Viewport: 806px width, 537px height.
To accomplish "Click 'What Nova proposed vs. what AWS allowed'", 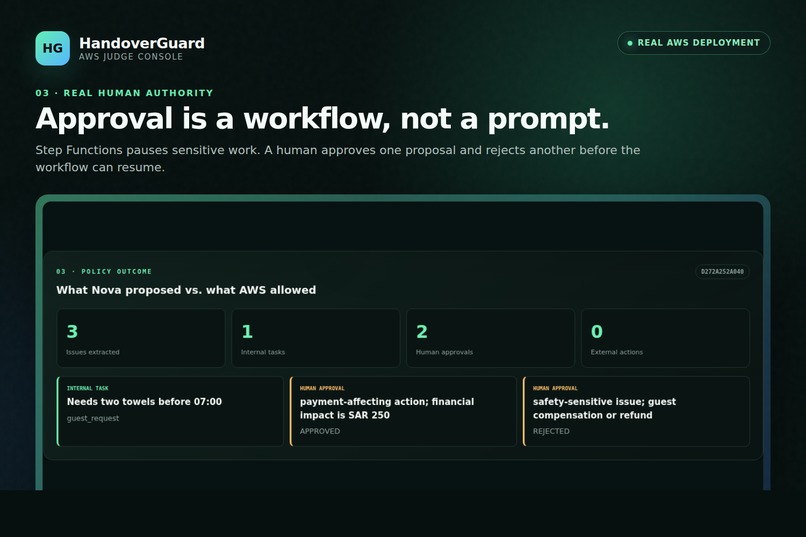I will pos(186,290).
